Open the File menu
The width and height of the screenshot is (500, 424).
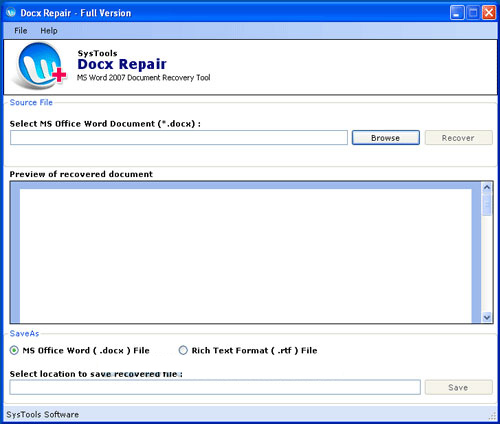21,31
